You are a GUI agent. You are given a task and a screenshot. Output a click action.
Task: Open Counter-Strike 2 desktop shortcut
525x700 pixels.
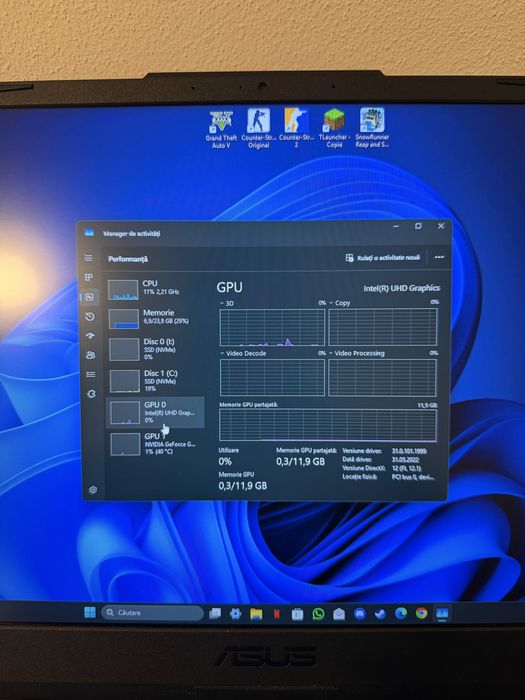click(x=296, y=128)
